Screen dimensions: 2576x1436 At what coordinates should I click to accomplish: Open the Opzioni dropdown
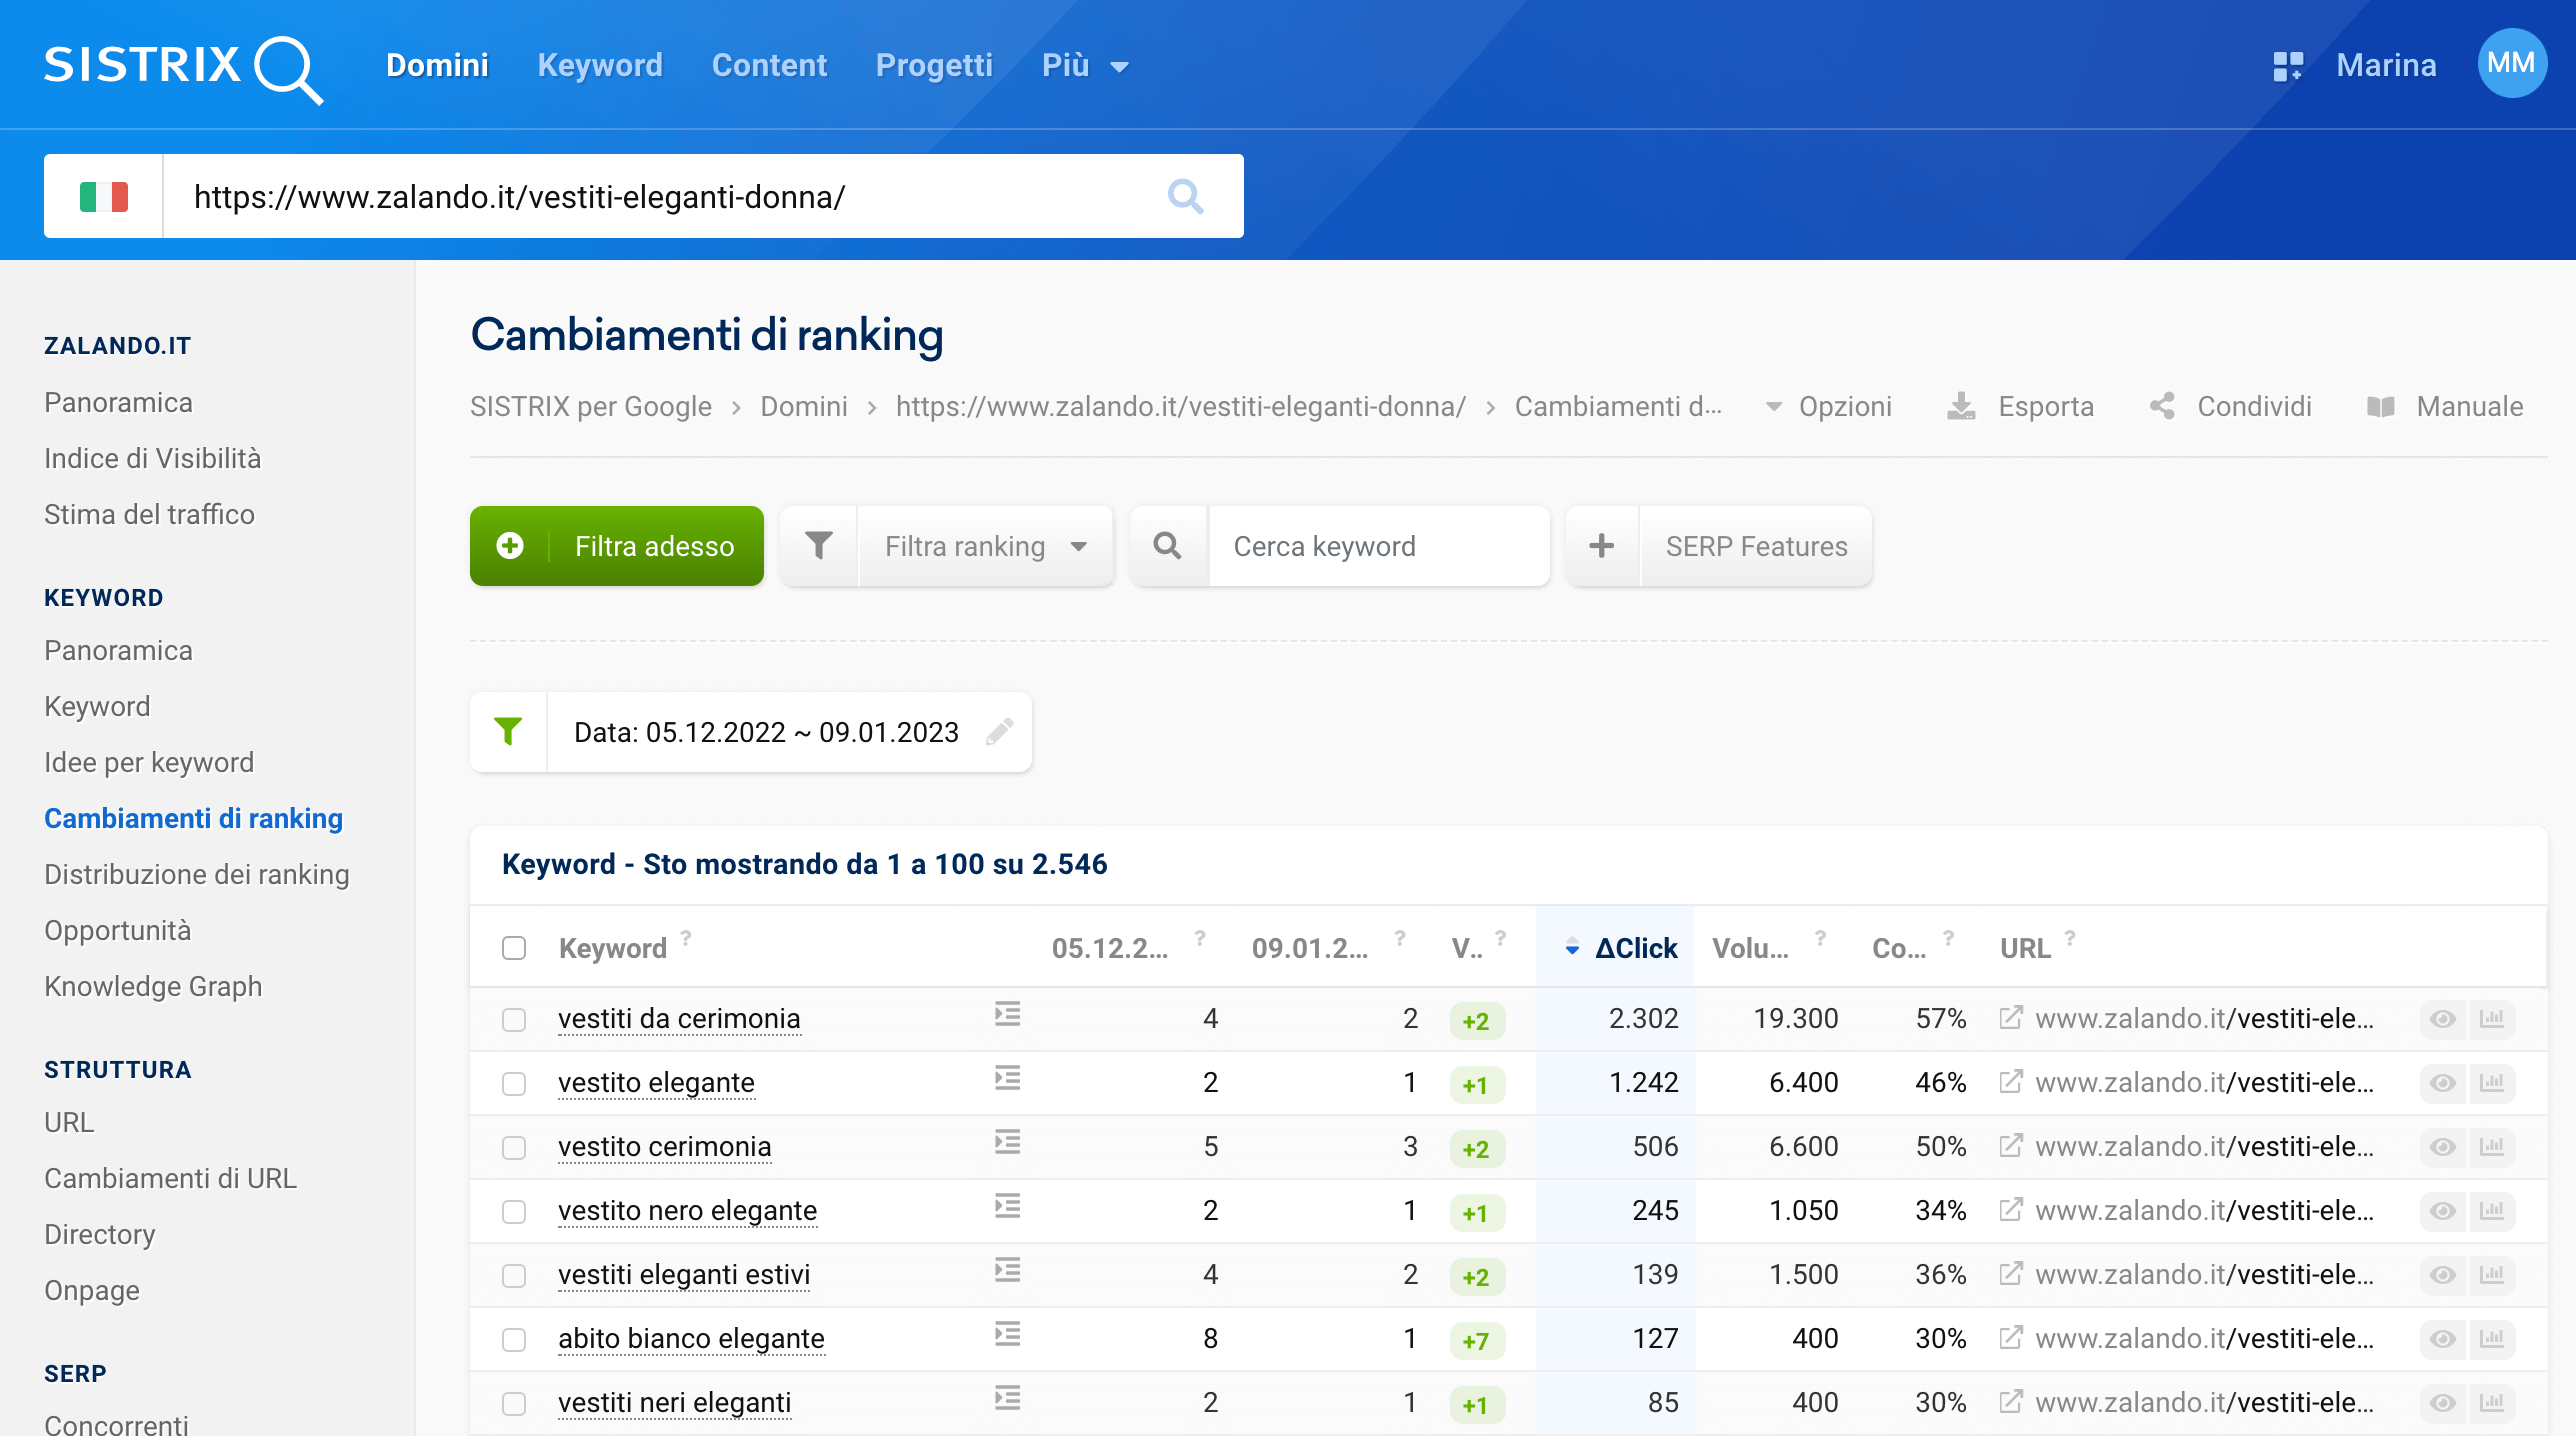point(1828,406)
